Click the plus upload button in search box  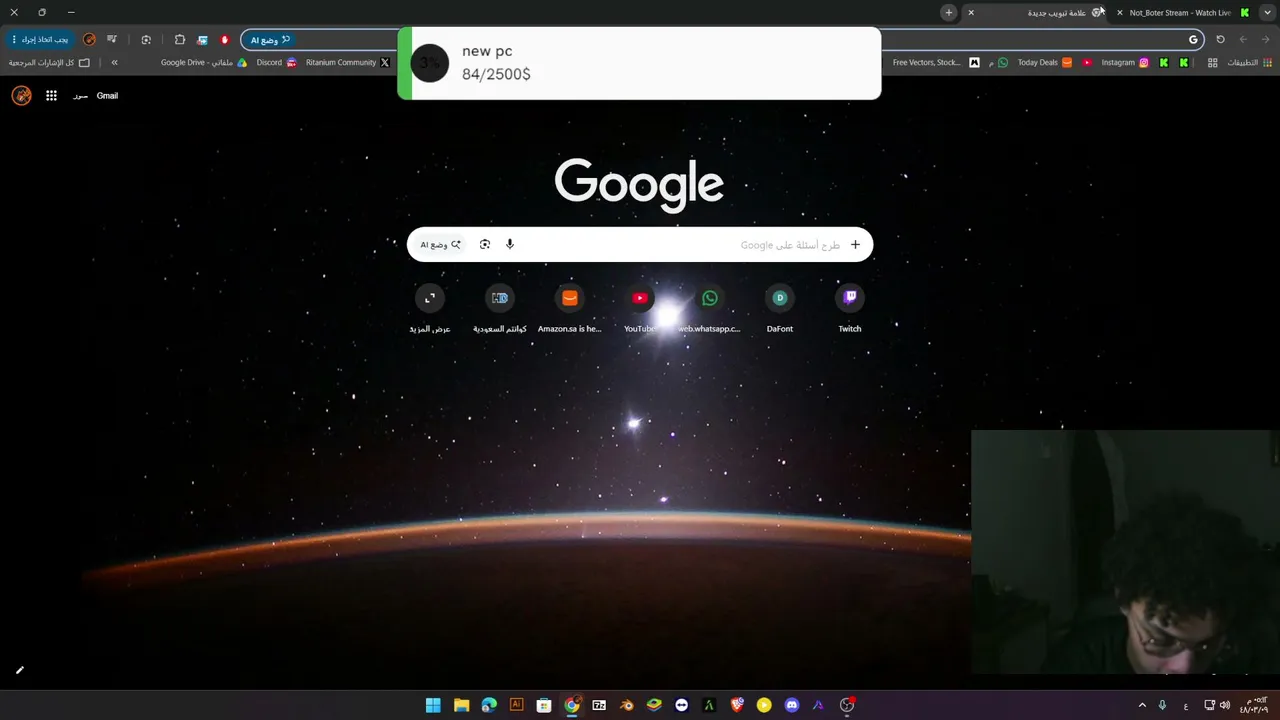[855, 245]
